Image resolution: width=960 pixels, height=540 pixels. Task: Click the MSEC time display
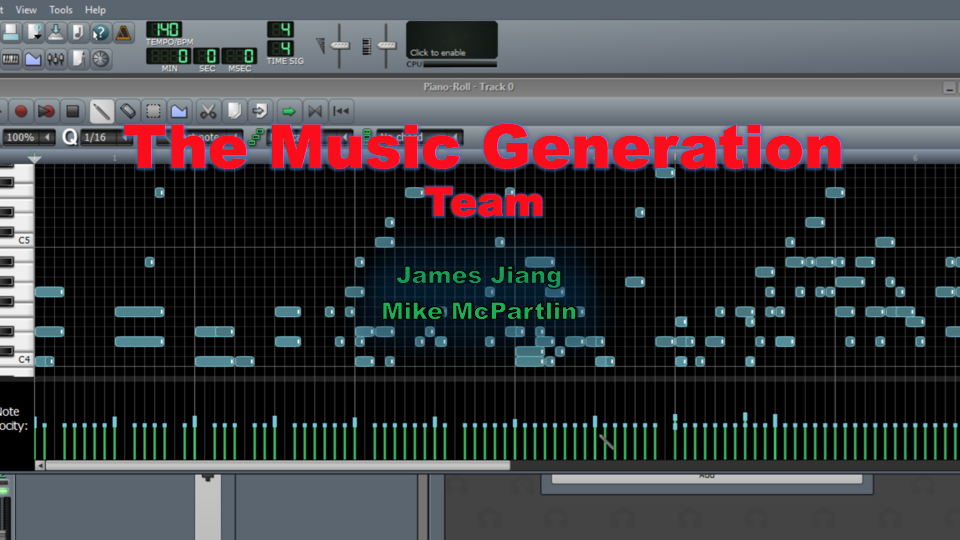(x=239, y=56)
